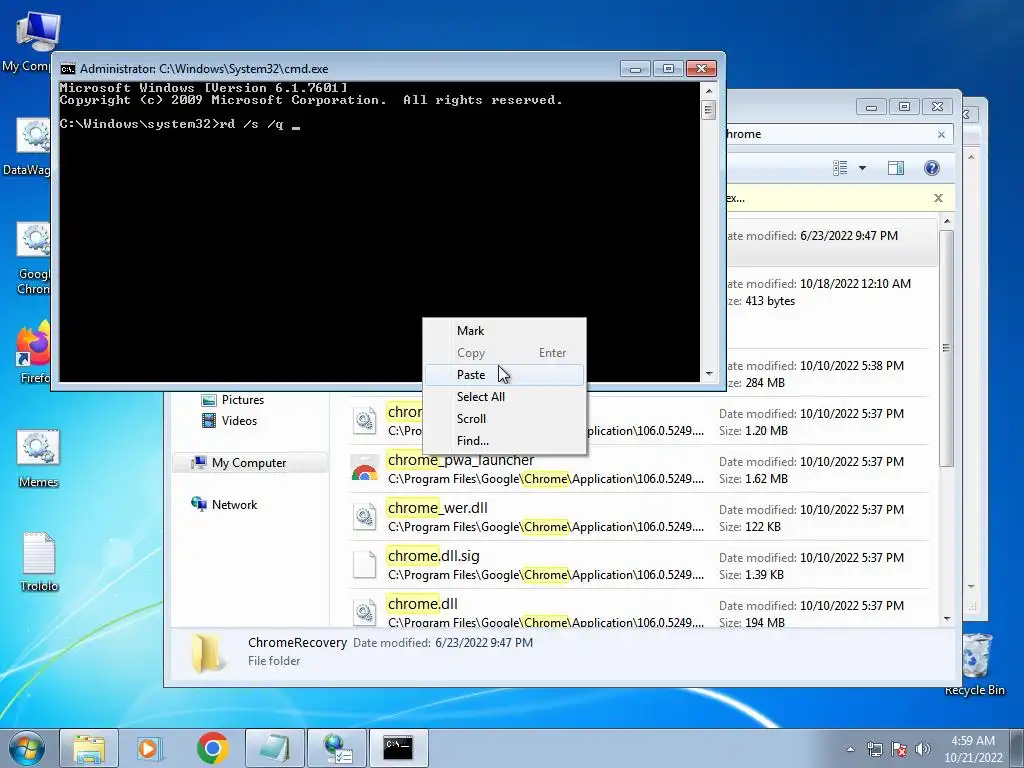Open the clock showing 4:59 AM
The height and width of the screenshot is (768, 1024).
pyautogui.click(x=973, y=749)
